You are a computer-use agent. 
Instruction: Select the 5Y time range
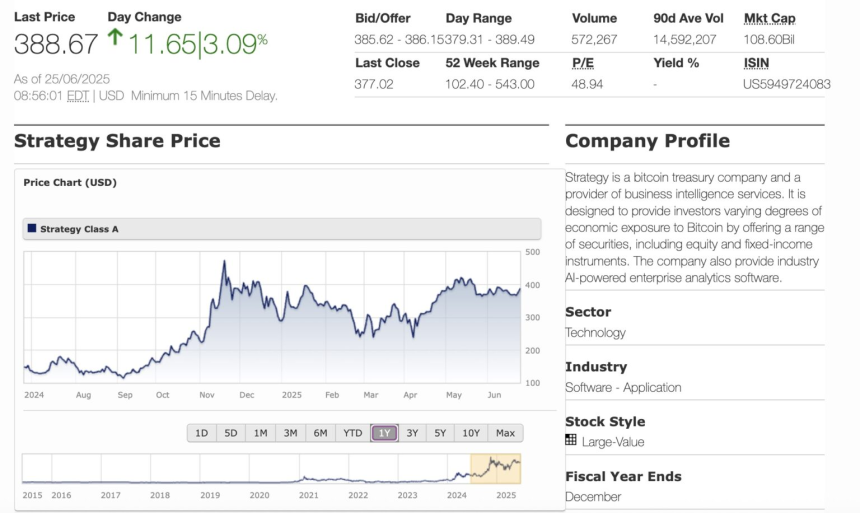(440, 433)
